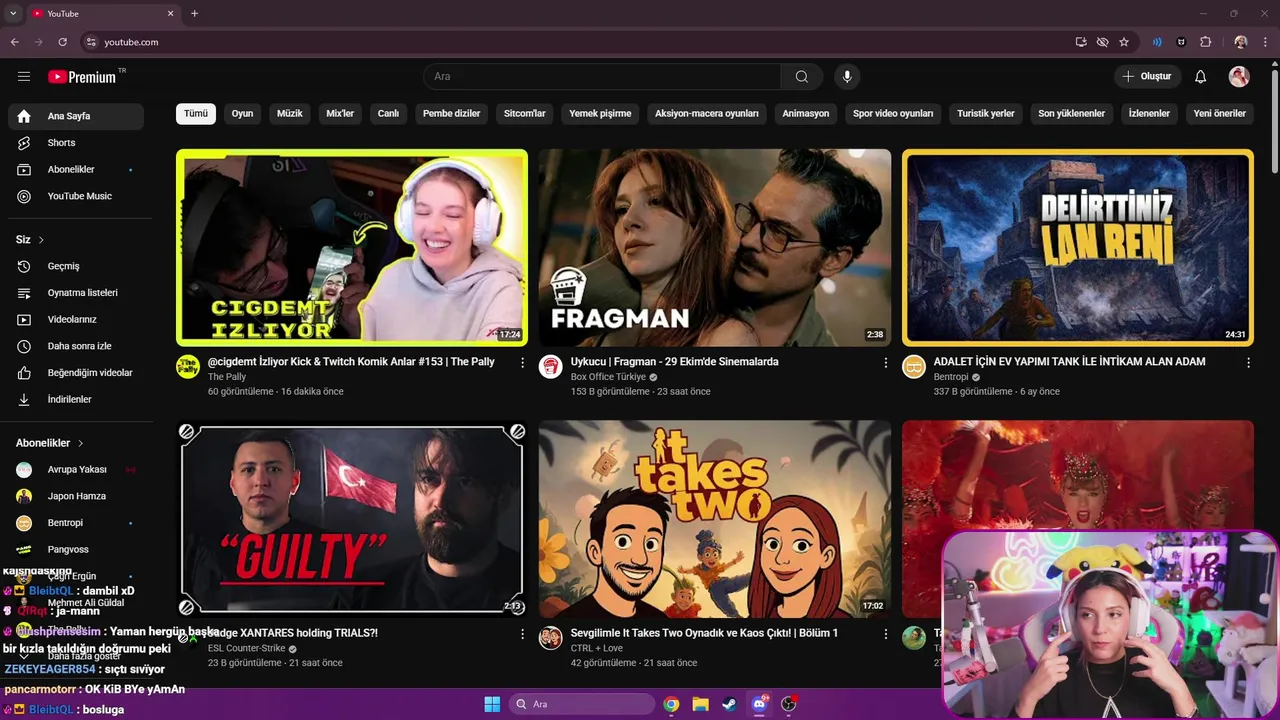Click the YouTube search input field
Image resolution: width=1280 pixels, height=720 pixels.
pyautogui.click(x=602, y=77)
